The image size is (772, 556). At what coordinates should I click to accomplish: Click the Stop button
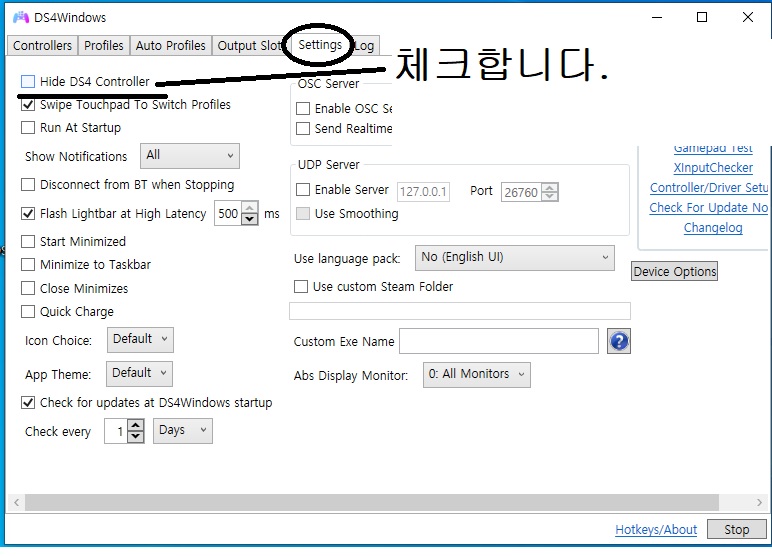click(x=737, y=529)
